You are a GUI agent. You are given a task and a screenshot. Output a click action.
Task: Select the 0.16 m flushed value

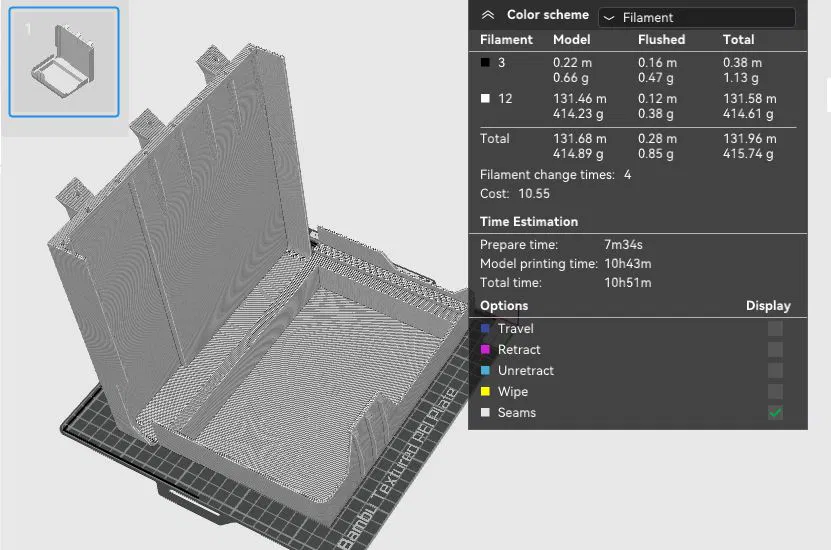[x=657, y=63]
